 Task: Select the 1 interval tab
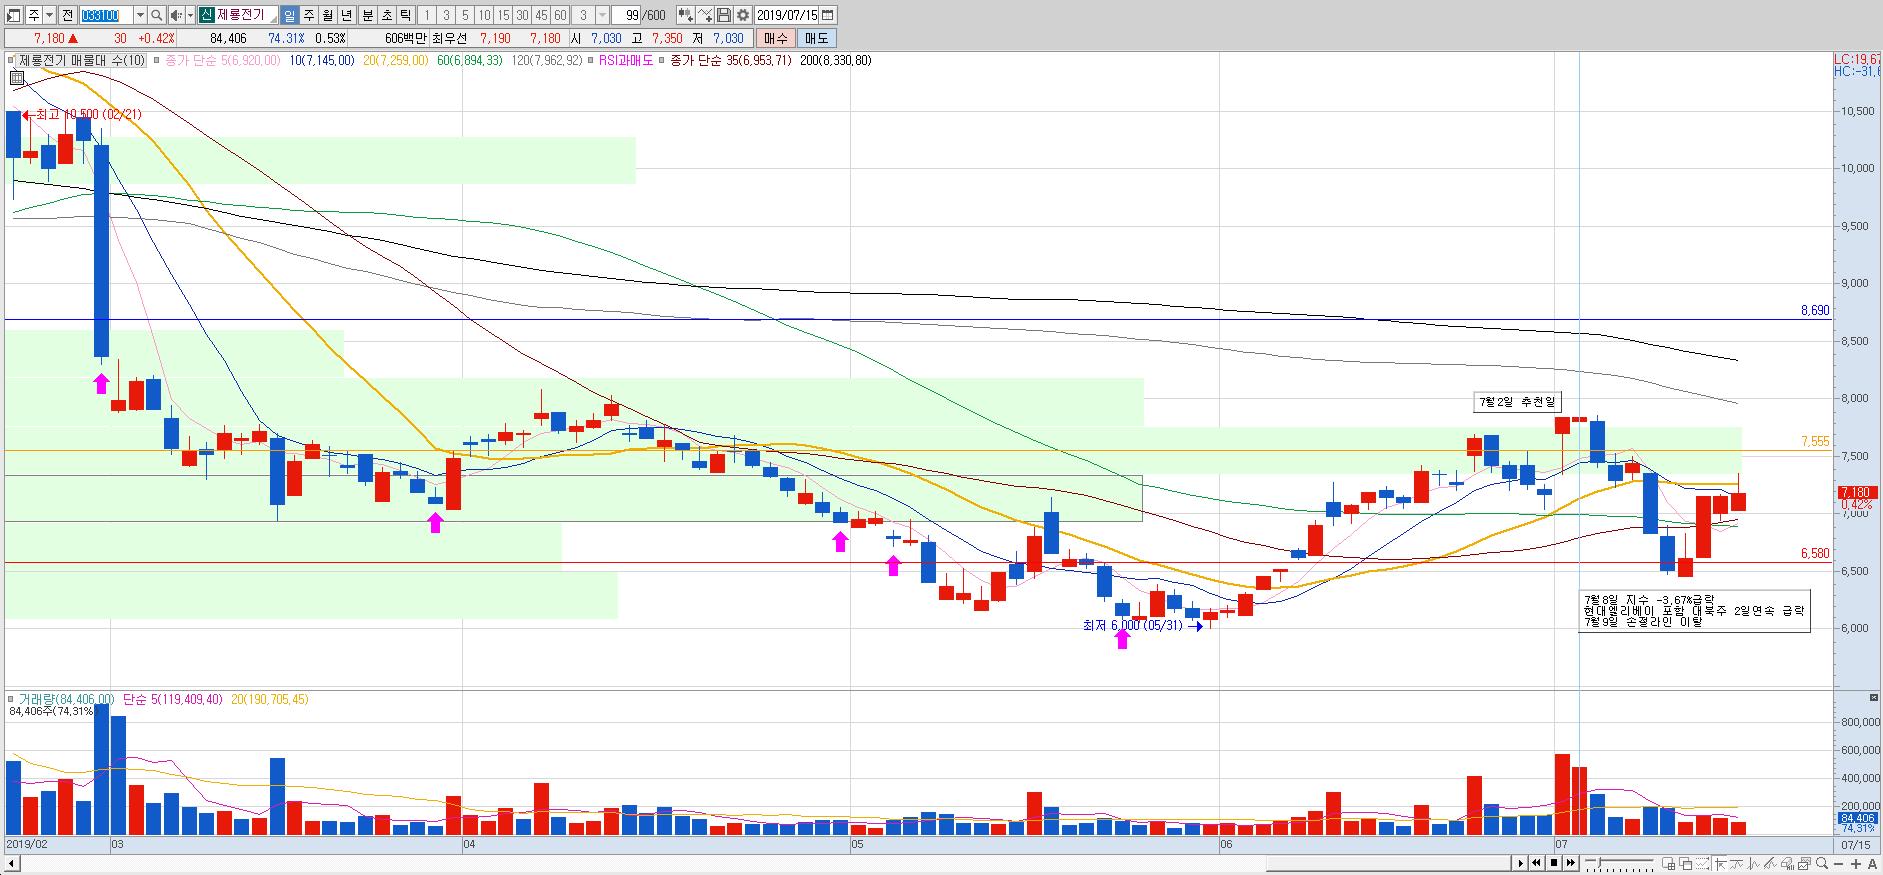pos(427,15)
